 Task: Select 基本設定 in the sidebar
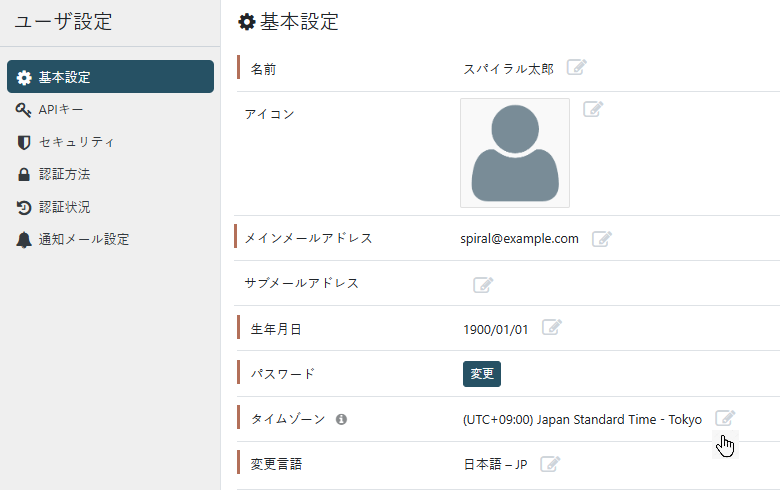[110, 77]
